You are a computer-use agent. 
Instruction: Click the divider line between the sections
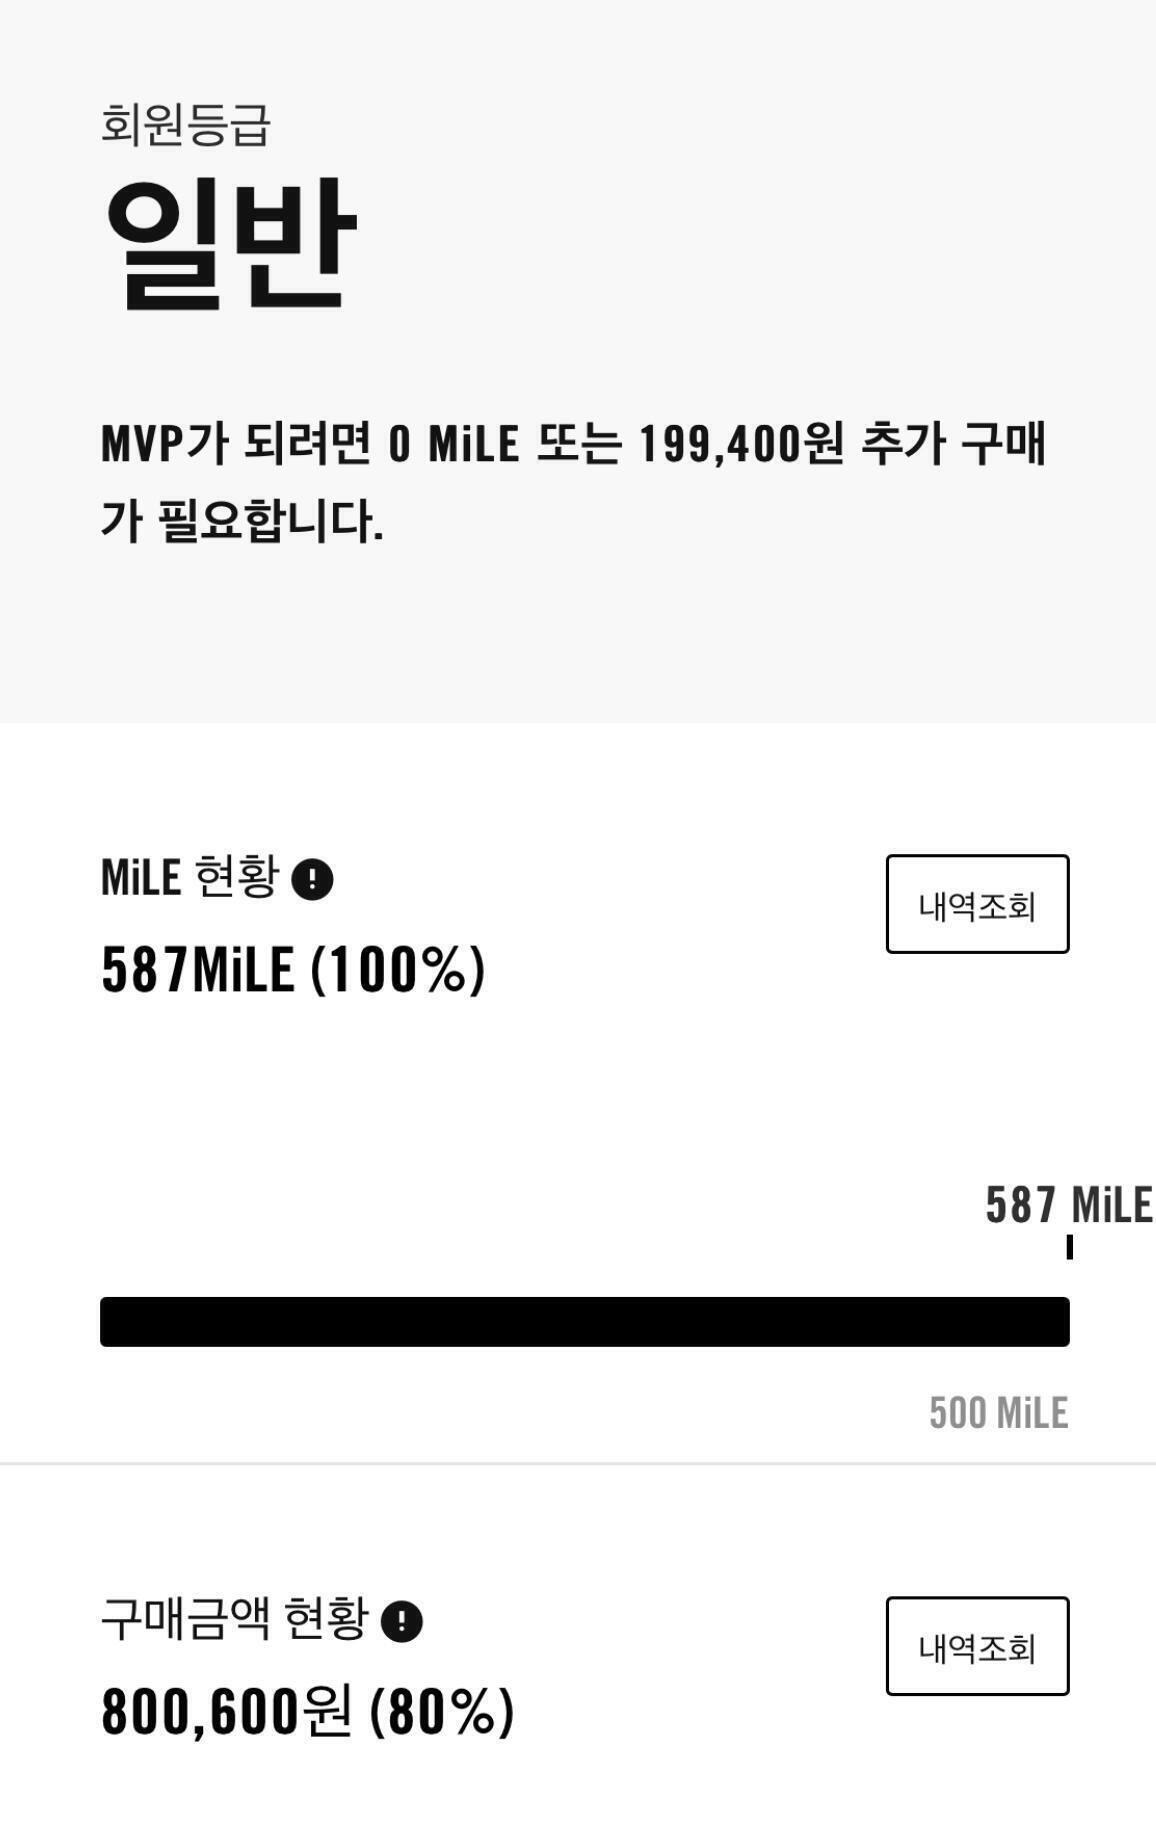(x=578, y=1463)
